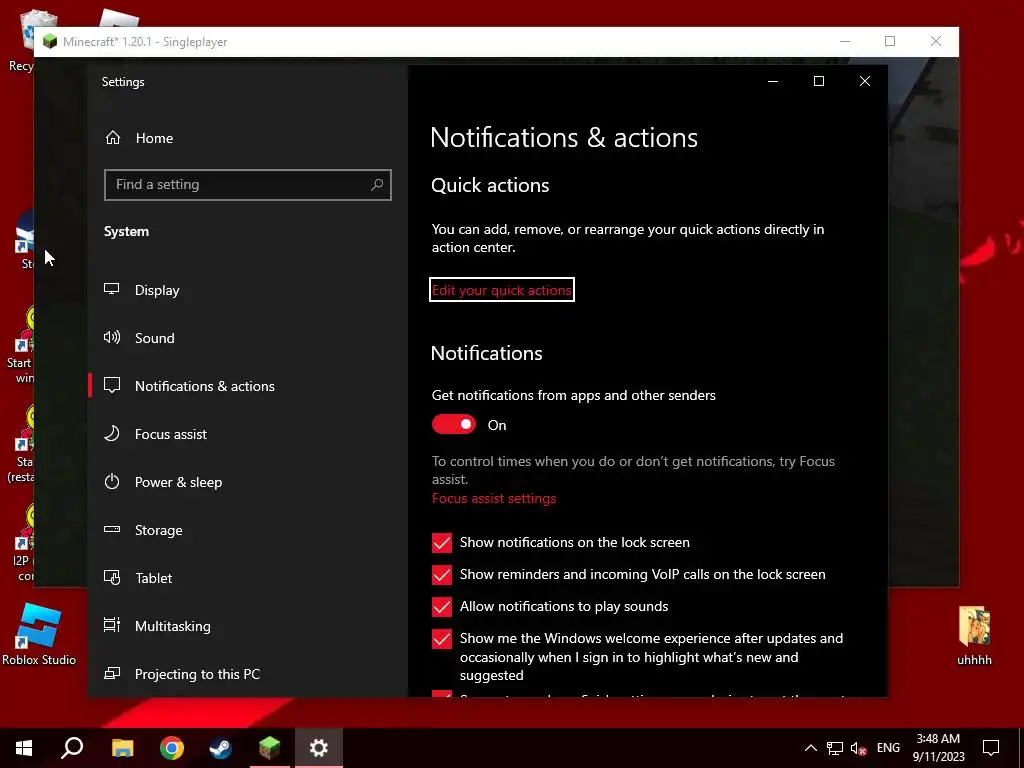Uncheck Show me the Windows welcome experience
Screen dimensions: 1024x768
pos(441,639)
